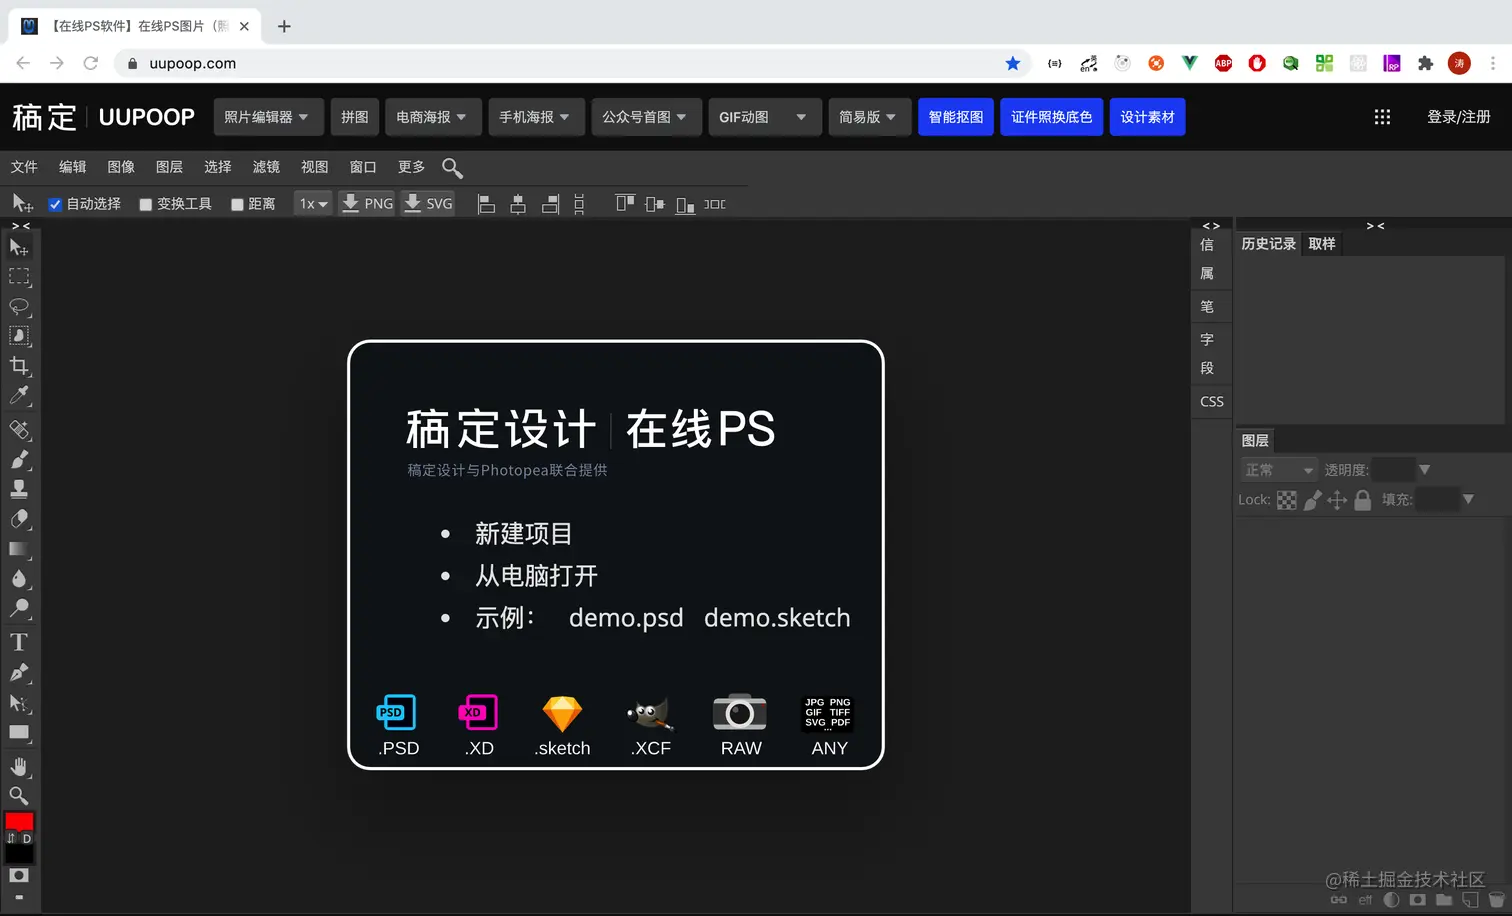Image resolution: width=1512 pixels, height=916 pixels.
Task: Select the Clone Stamp tool
Action: tap(19, 489)
